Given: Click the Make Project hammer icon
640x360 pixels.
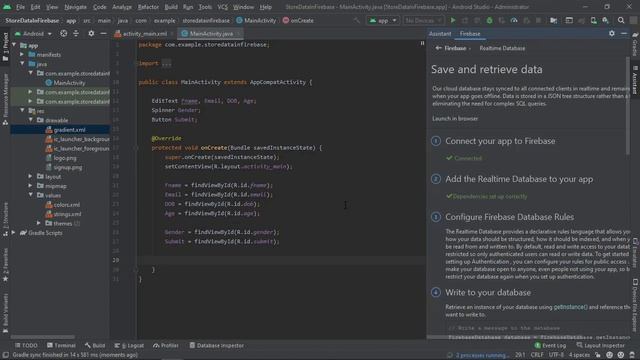Looking at the screenshot, I should coord(357,20).
